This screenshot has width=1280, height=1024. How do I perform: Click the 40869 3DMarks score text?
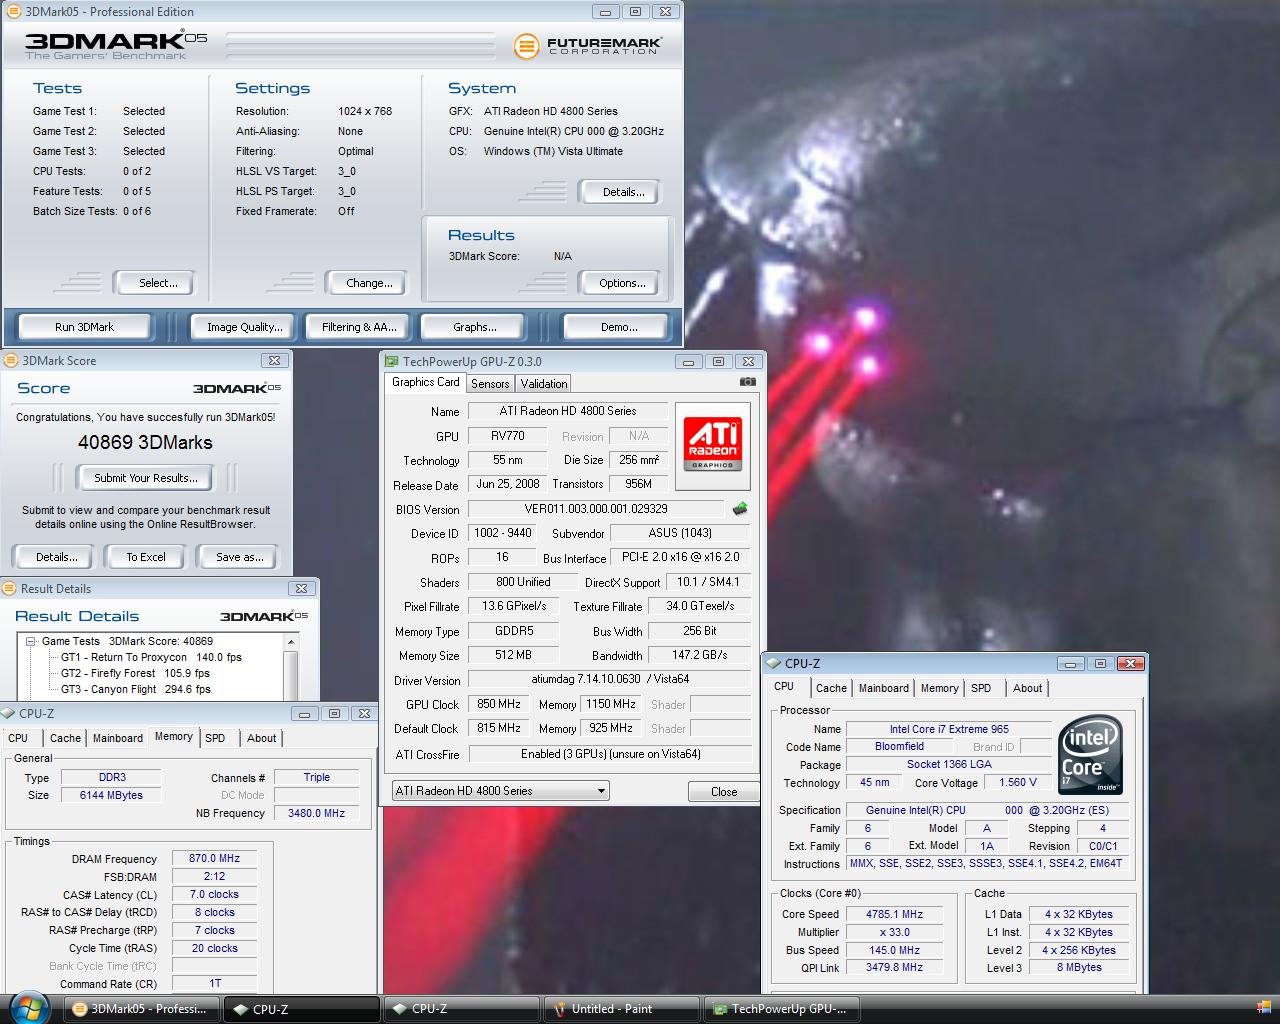(145, 442)
